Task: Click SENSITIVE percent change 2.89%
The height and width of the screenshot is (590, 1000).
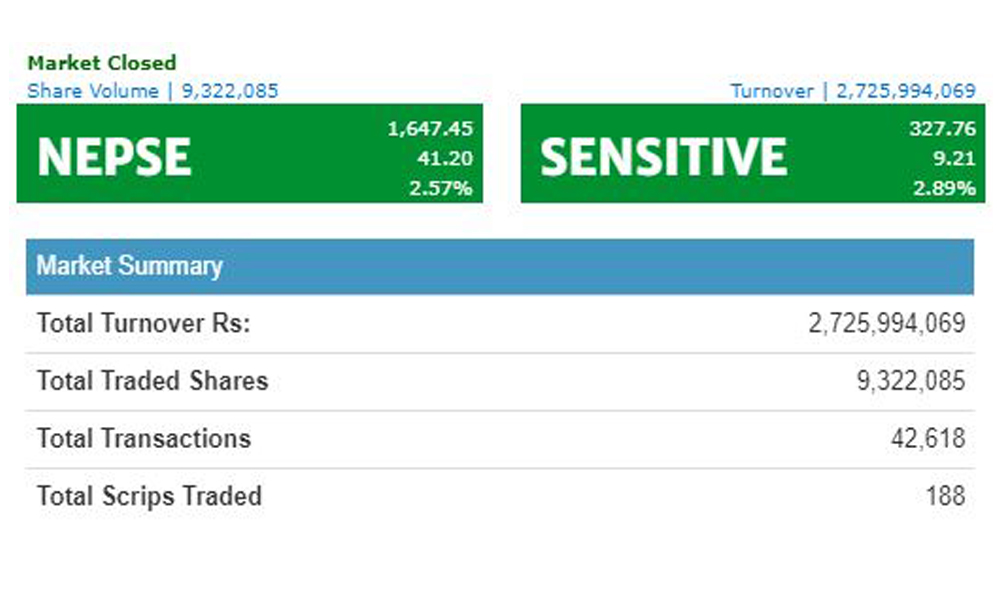Action: [x=944, y=188]
